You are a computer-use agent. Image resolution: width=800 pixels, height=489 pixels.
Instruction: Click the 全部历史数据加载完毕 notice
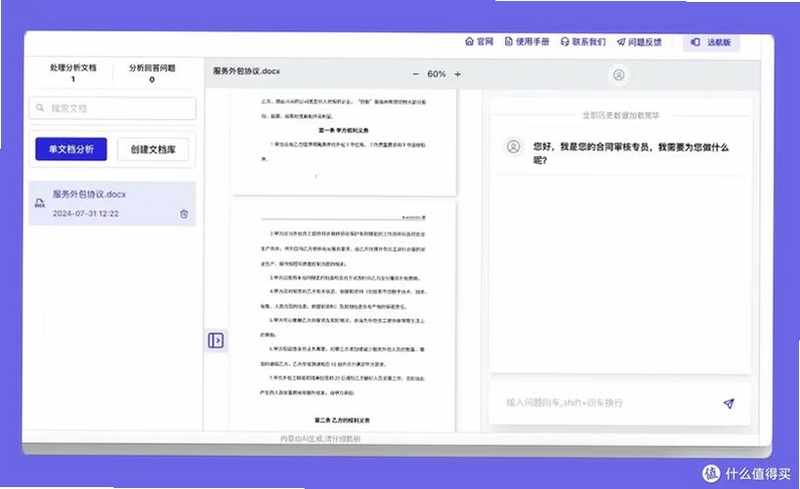pos(621,115)
